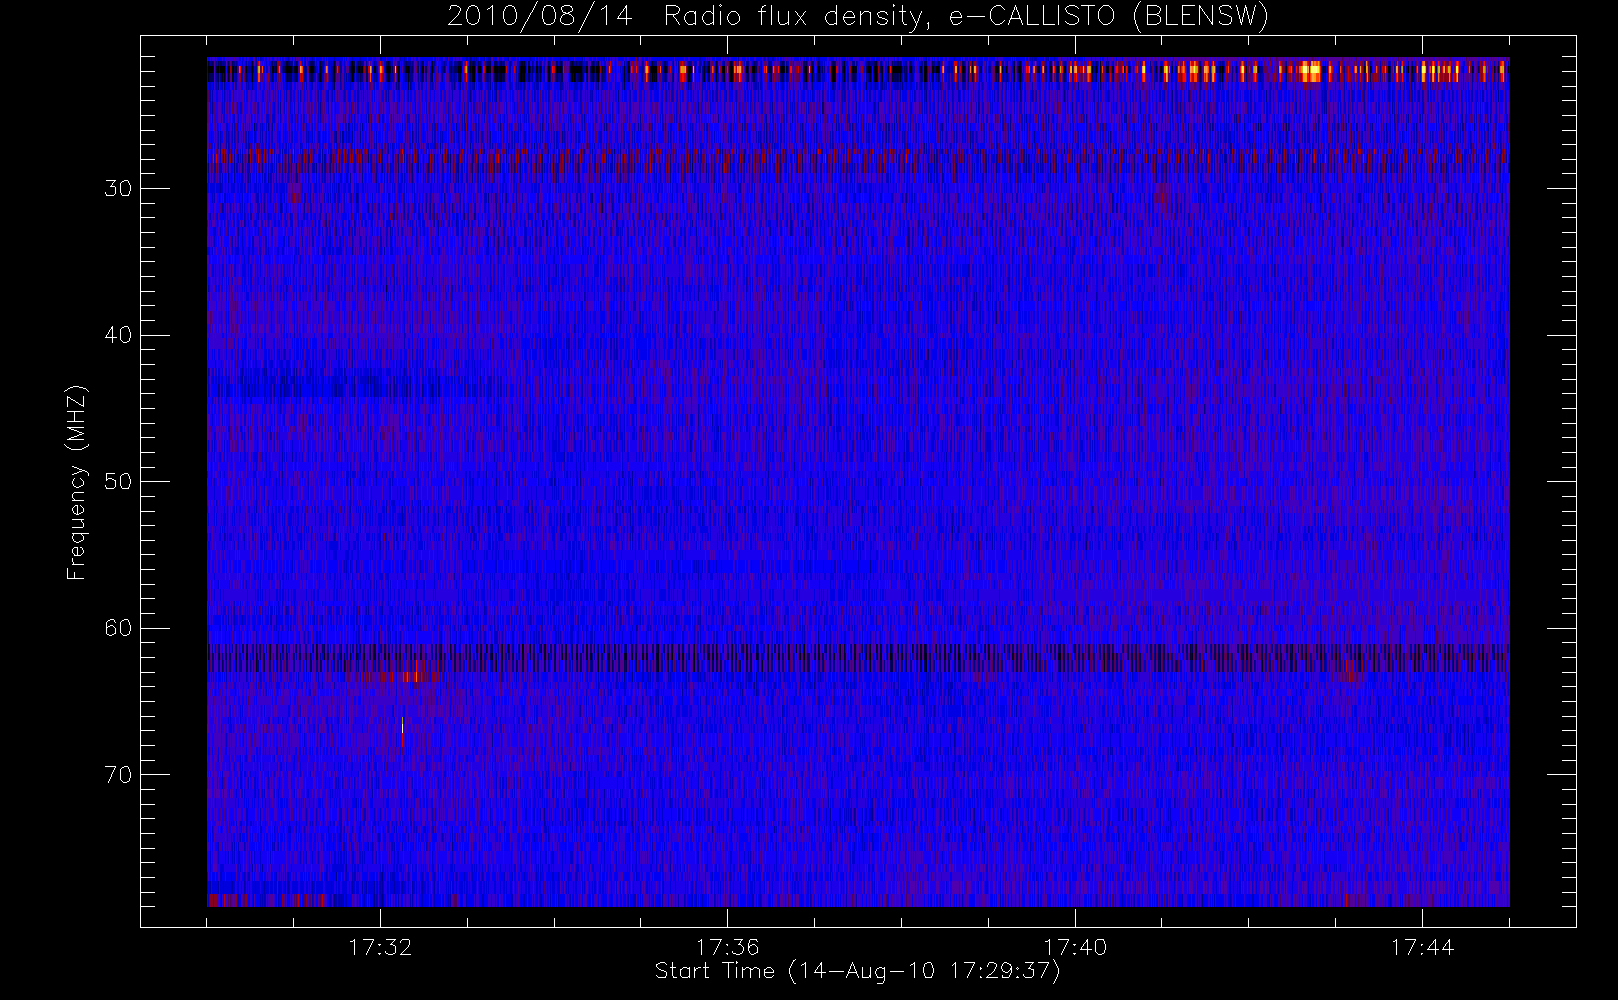The height and width of the screenshot is (1000, 1618).
Task: Click the frequency tick label '70'
Action: [117, 774]
